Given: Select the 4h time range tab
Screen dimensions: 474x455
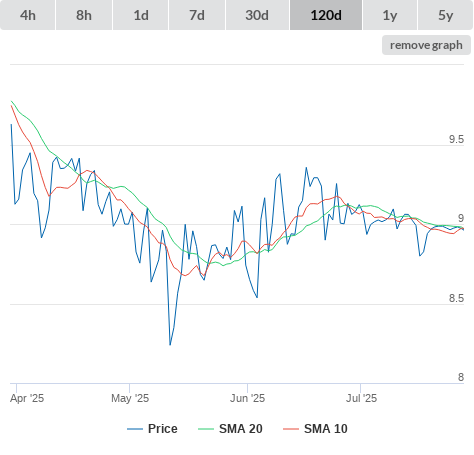Looking at the screenshot, I should [x=28, y=15].
